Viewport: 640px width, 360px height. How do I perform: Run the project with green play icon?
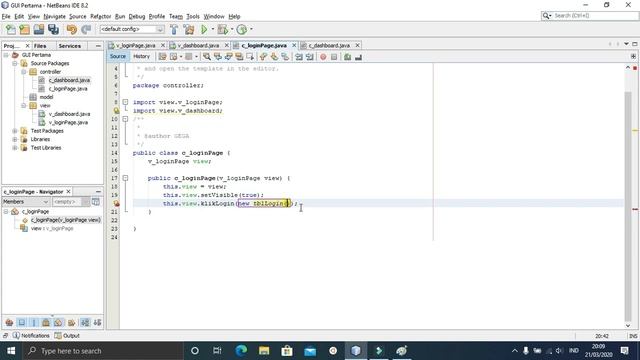[204, 29]
